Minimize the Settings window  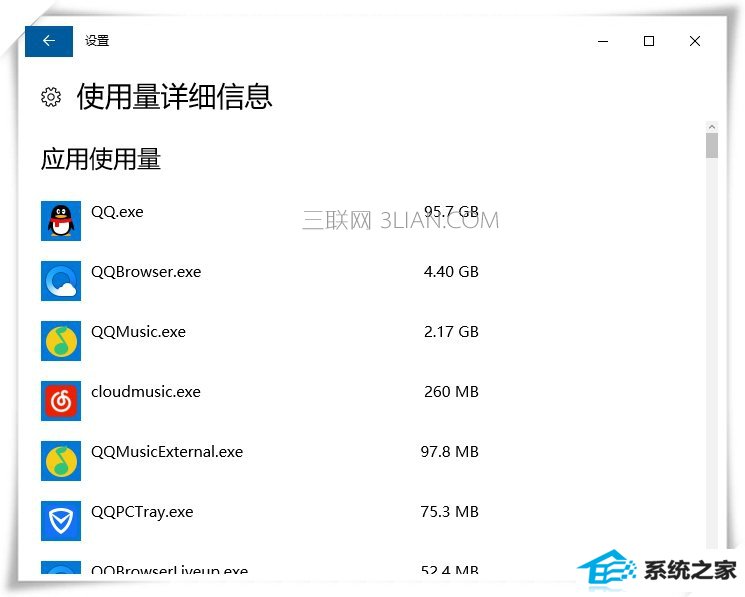(x=603, y=41)
